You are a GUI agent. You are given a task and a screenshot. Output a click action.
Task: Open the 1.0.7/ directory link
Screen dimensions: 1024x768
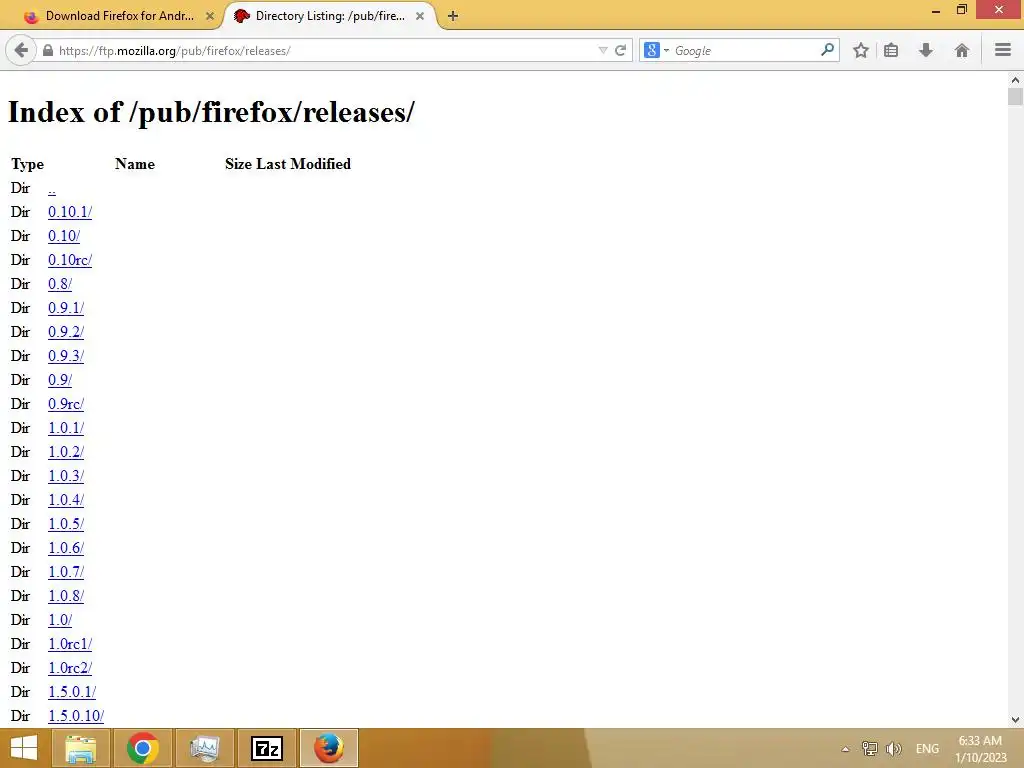66,572
